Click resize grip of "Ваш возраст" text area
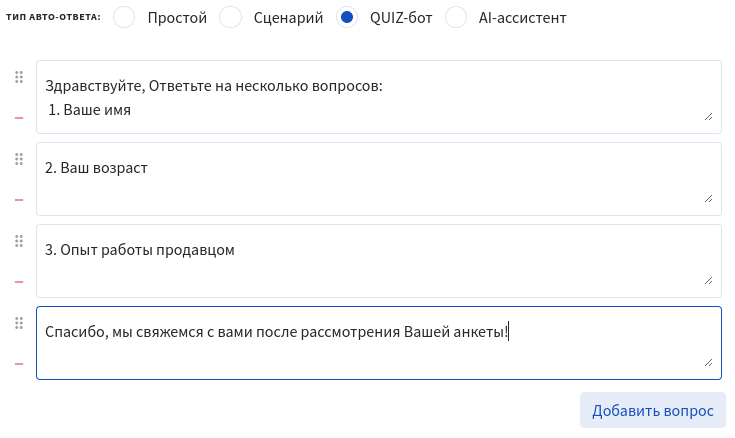The width and height of the screenshot is (735, 438). click(x=709, y=199)
